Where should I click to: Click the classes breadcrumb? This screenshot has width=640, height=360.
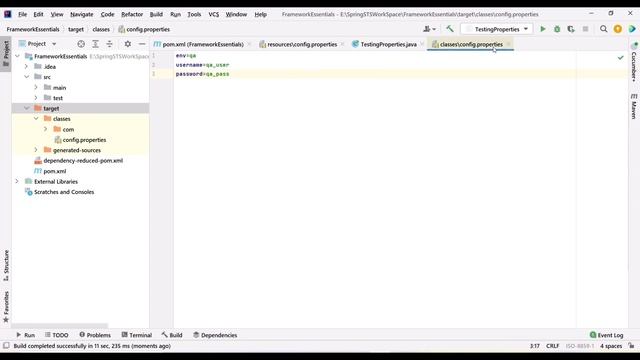(101, 29)
